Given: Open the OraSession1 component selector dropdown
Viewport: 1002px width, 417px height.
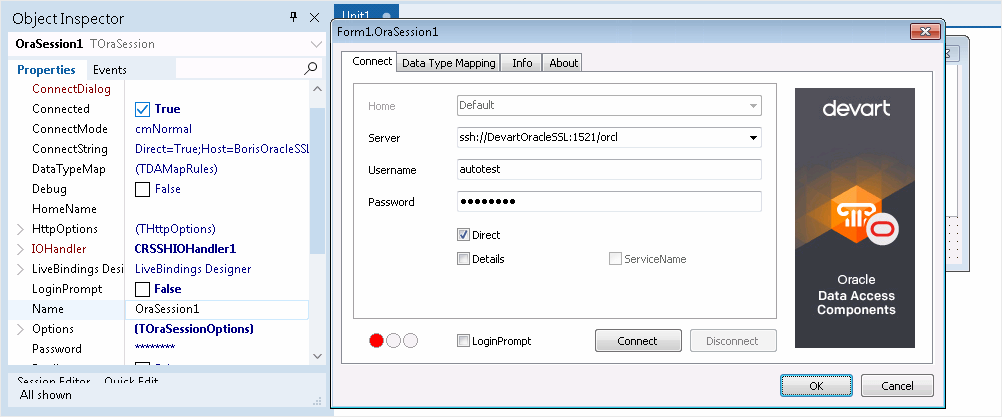Looking at the screenshot, I should click(x=316, y=44).
